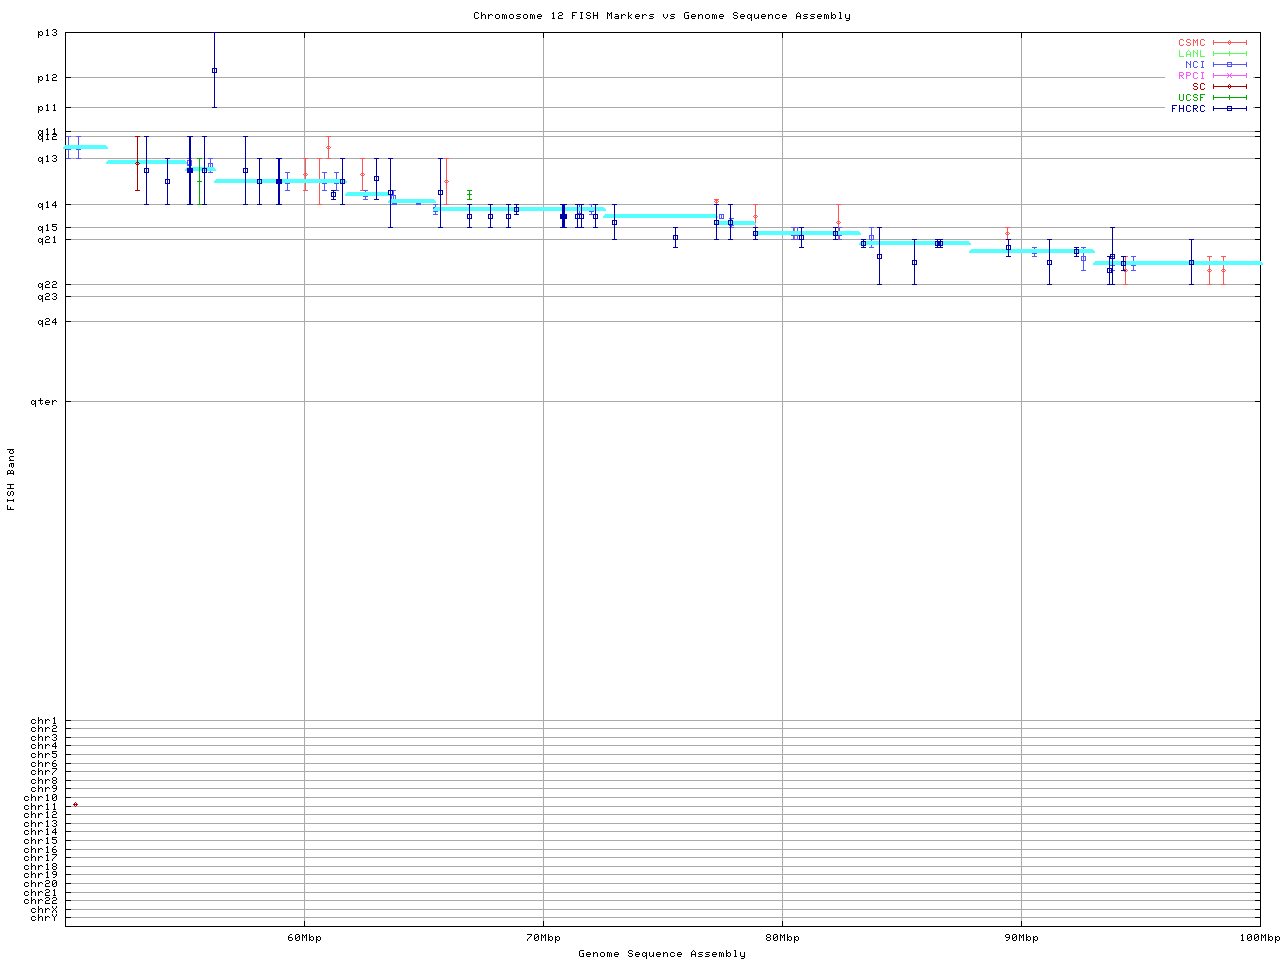The image size is (1280, 960).
Task: Pick the UCSF legend marker sample
Action: tap(1229, 98)
